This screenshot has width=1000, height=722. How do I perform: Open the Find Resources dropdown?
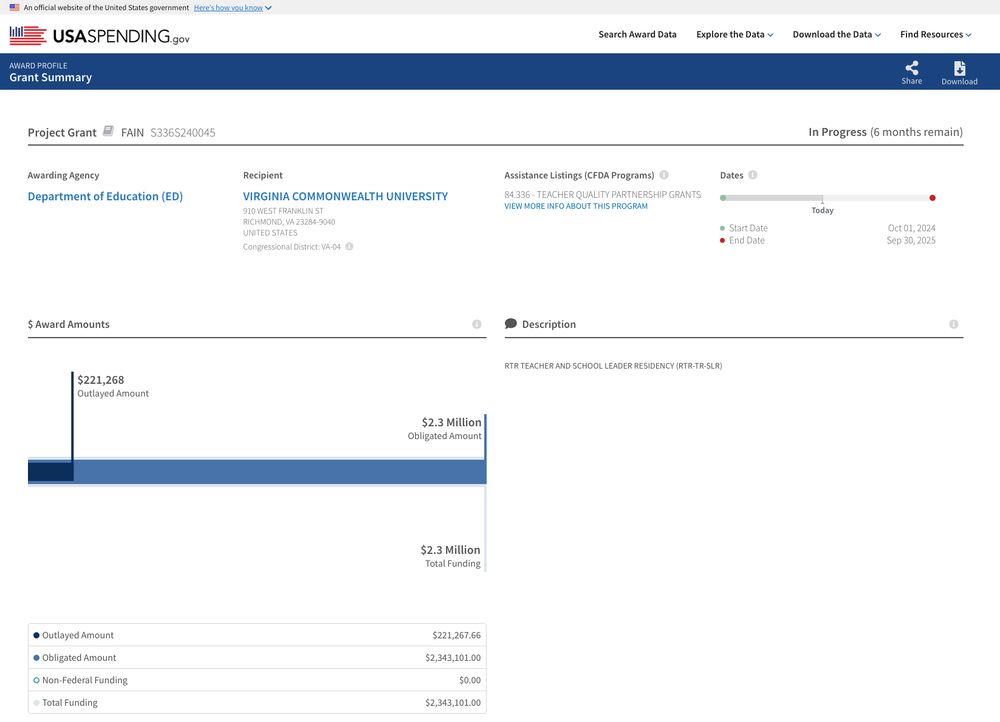(936, 34)
